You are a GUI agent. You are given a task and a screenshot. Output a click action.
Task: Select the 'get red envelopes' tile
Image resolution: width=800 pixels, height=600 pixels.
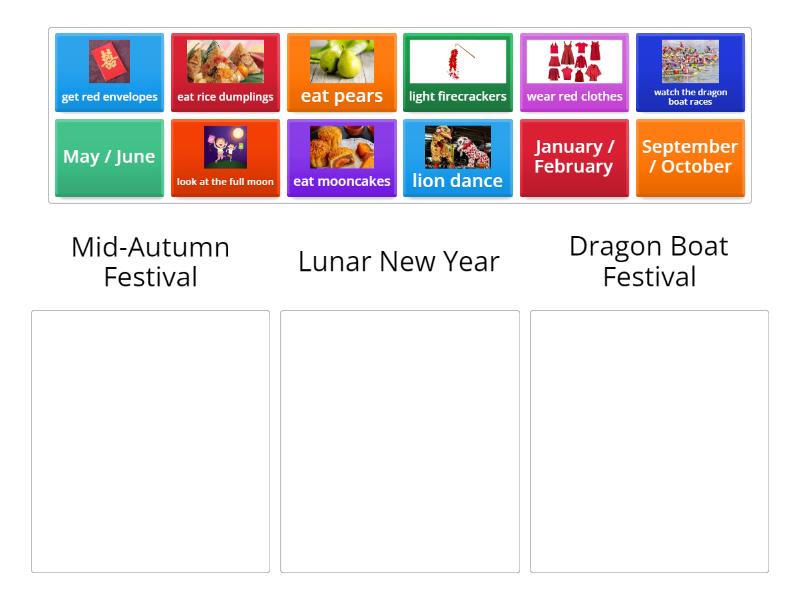coord(108,72)
